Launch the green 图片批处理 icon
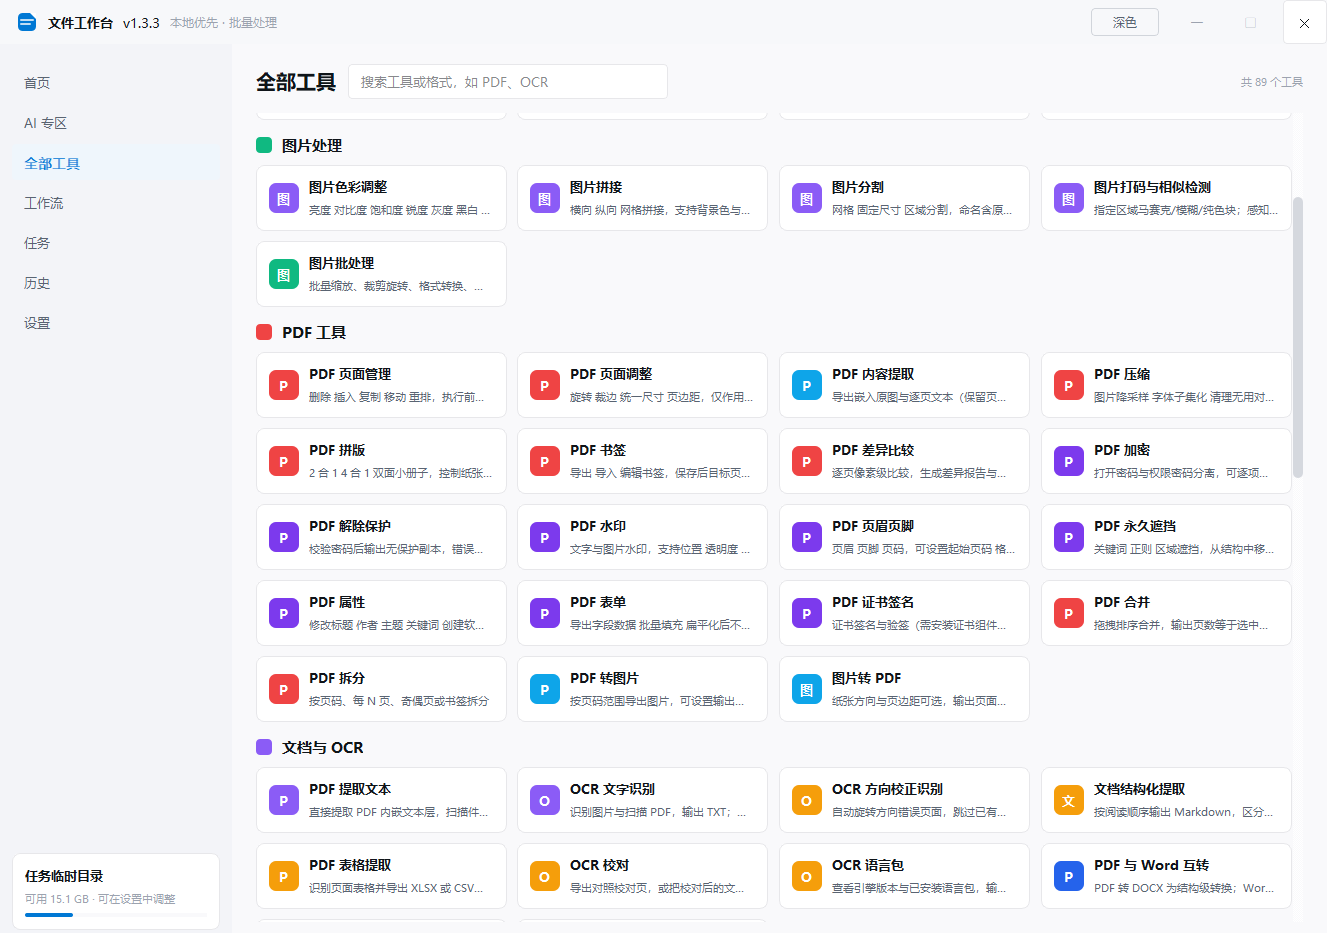The image size is (1327, 933). coord(284,274)
